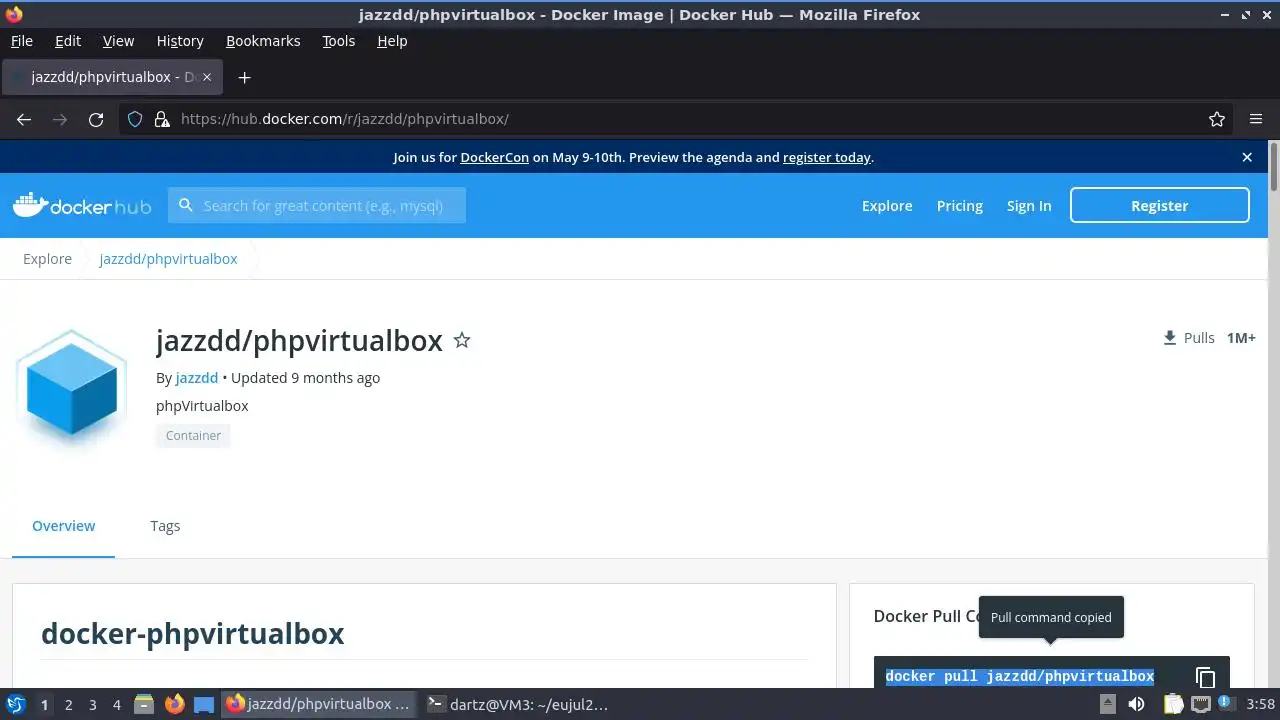Launch Firefox from taskbar quick launcher
The image size is (1280, 720).
pyautogui.click(x=174, y=704)
